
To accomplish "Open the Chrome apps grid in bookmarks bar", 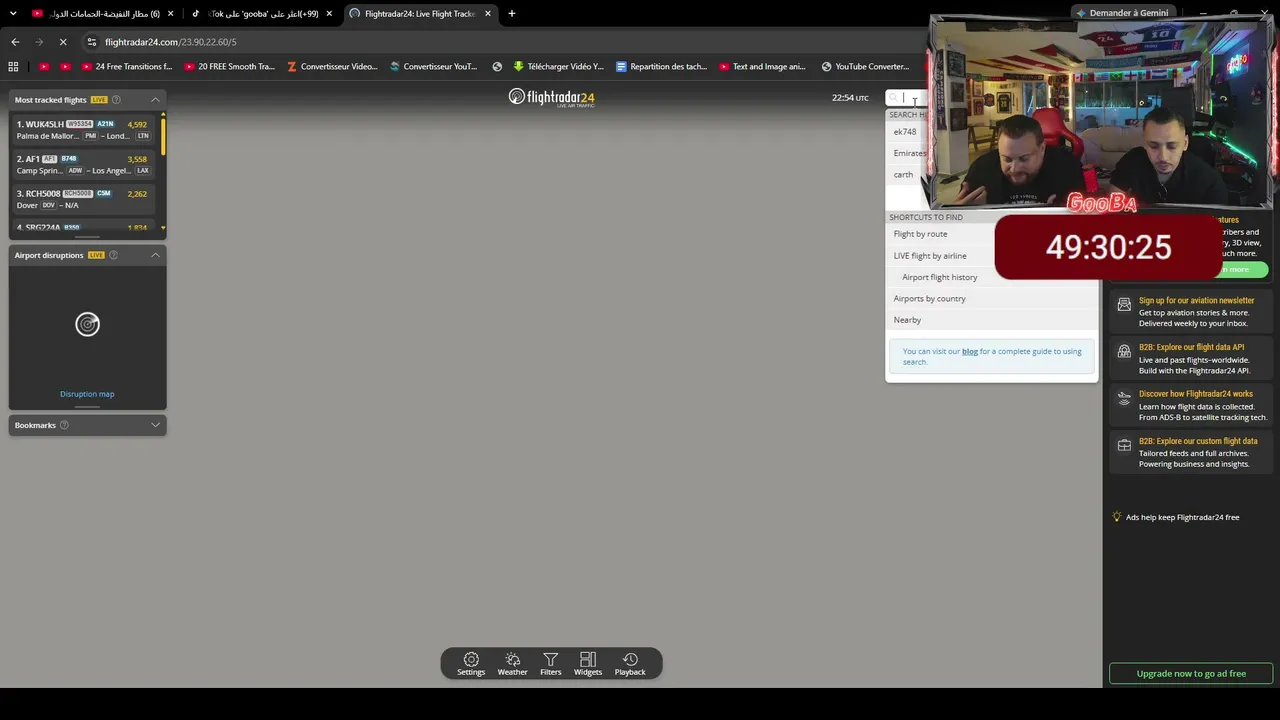I will click(13, 67).
